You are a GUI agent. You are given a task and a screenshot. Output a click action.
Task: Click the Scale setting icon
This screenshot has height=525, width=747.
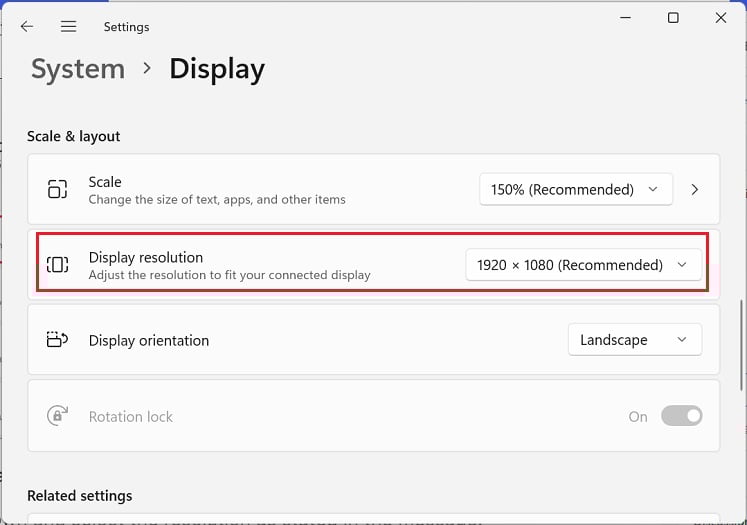57,189
